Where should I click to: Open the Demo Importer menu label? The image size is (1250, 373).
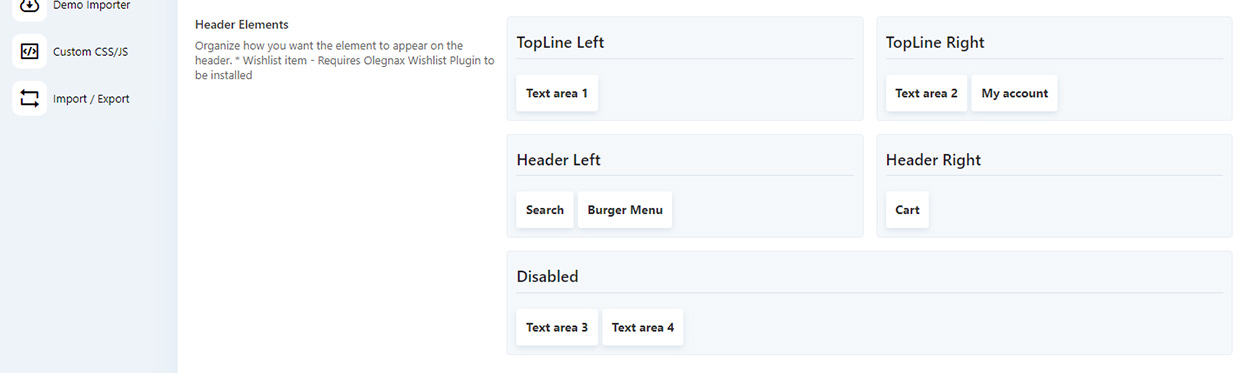(x=91, y=6)
